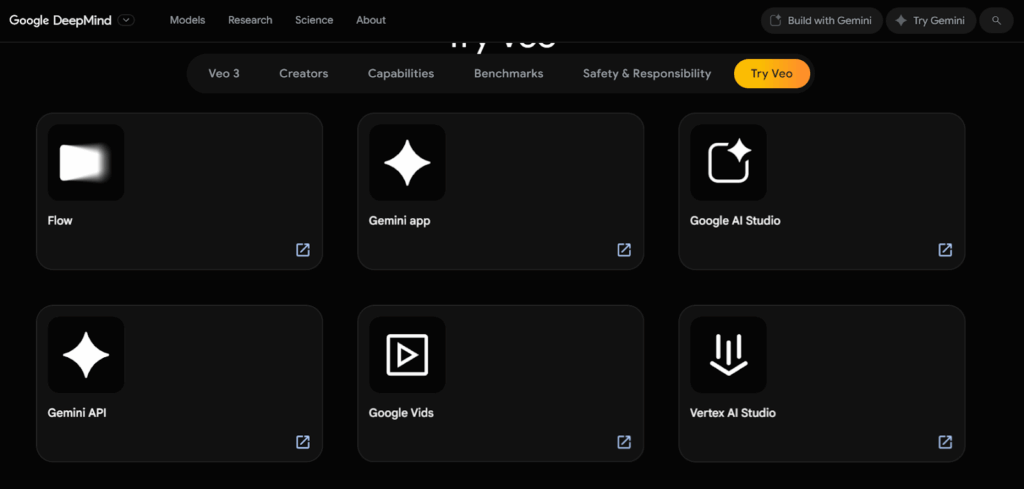The width and height of the screenshot is (1024, 489).
Task: Open the Research menu
Action: coord(250,20)
